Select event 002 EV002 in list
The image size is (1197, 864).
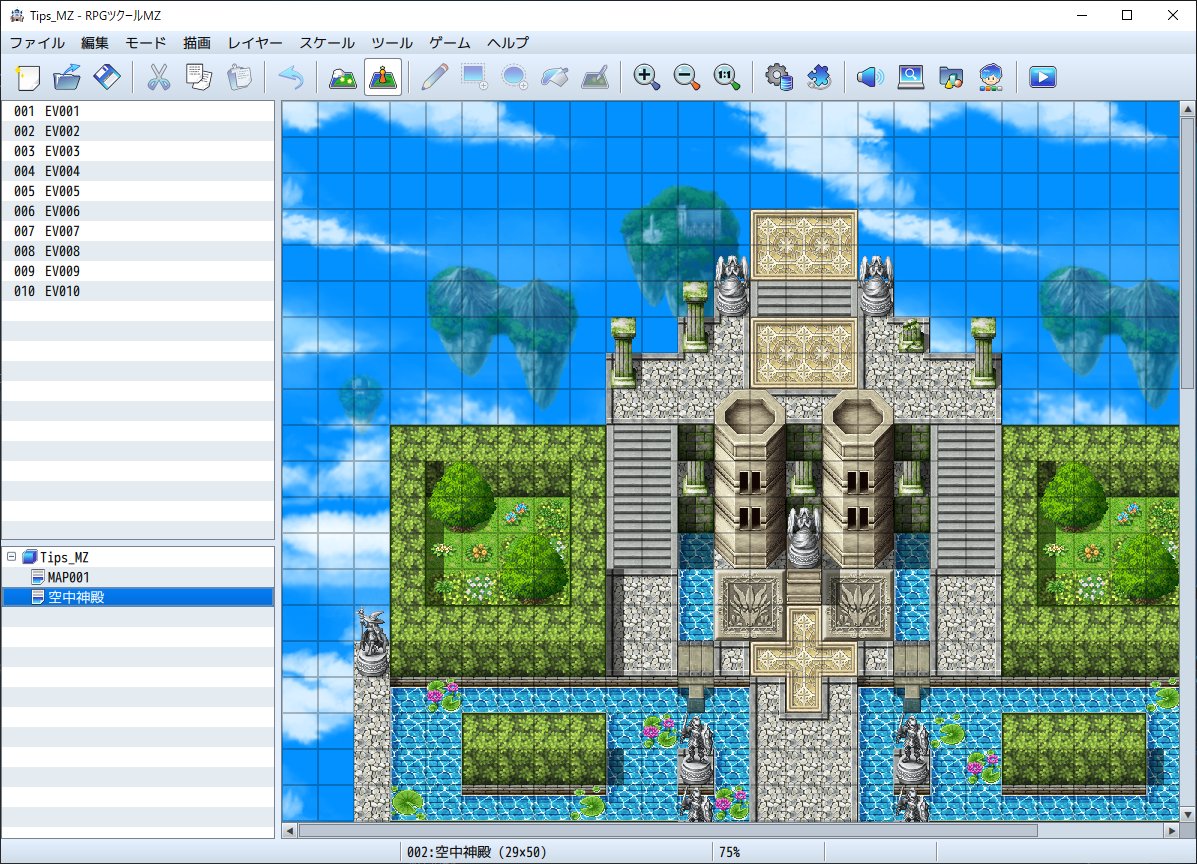pyautogui.click(x=137, y=131)
